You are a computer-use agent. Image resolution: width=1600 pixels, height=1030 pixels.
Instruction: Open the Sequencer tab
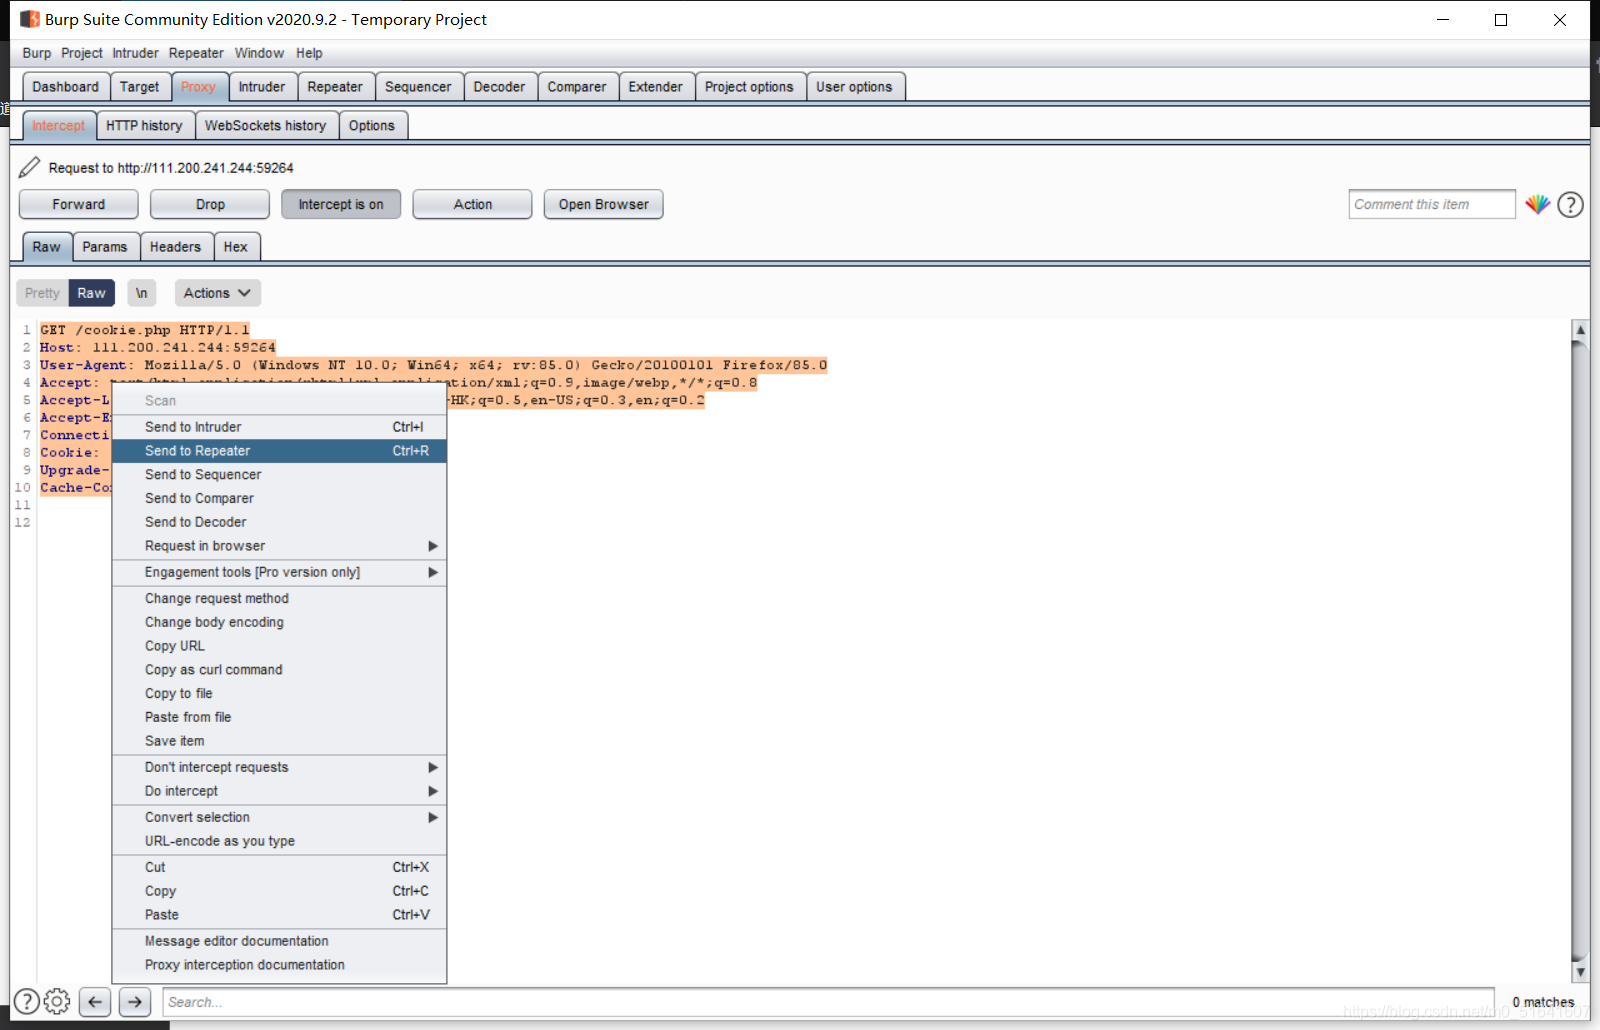pyautogui.click(x=418, y=87)
